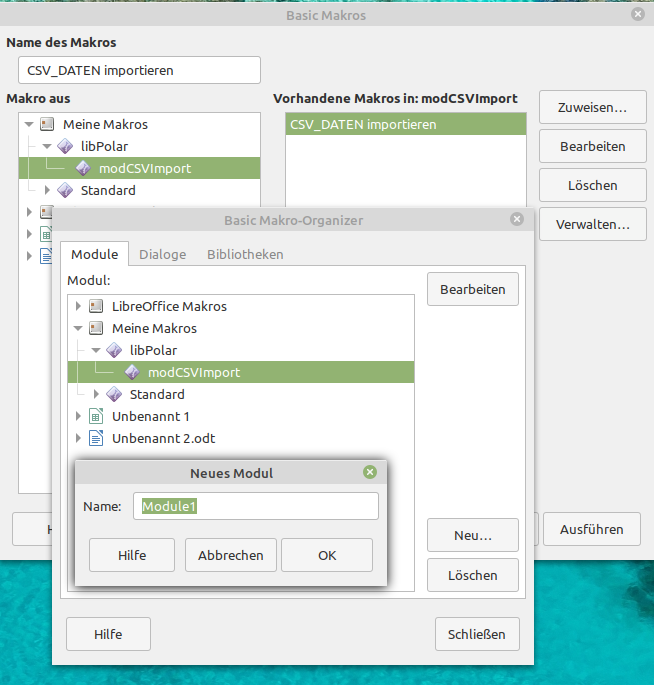The height and width of the screenshot is (685, 654).
Task: Close the Basic Makros window
Action: [638, 14]
